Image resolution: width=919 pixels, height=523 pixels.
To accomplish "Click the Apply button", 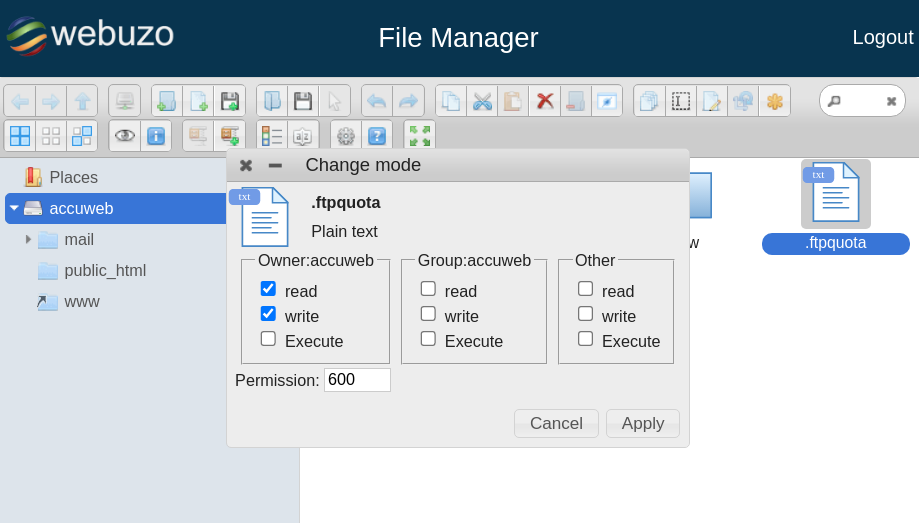I will click(x=642, y=423).
